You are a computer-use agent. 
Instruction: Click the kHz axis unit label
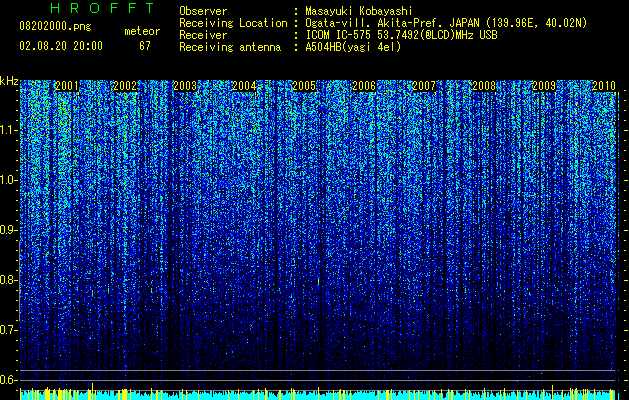(9, 81)
